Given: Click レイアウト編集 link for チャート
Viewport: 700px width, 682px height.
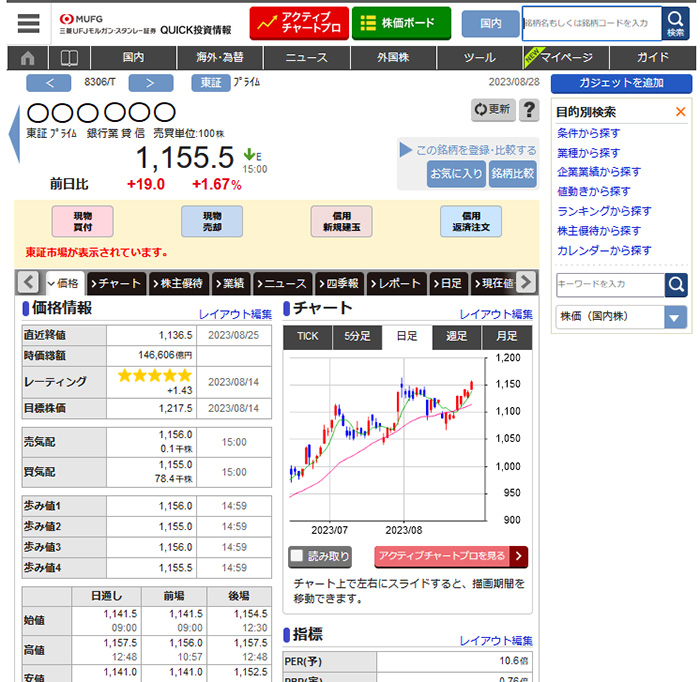Looking at the screenshot, I should pos(496,314).
